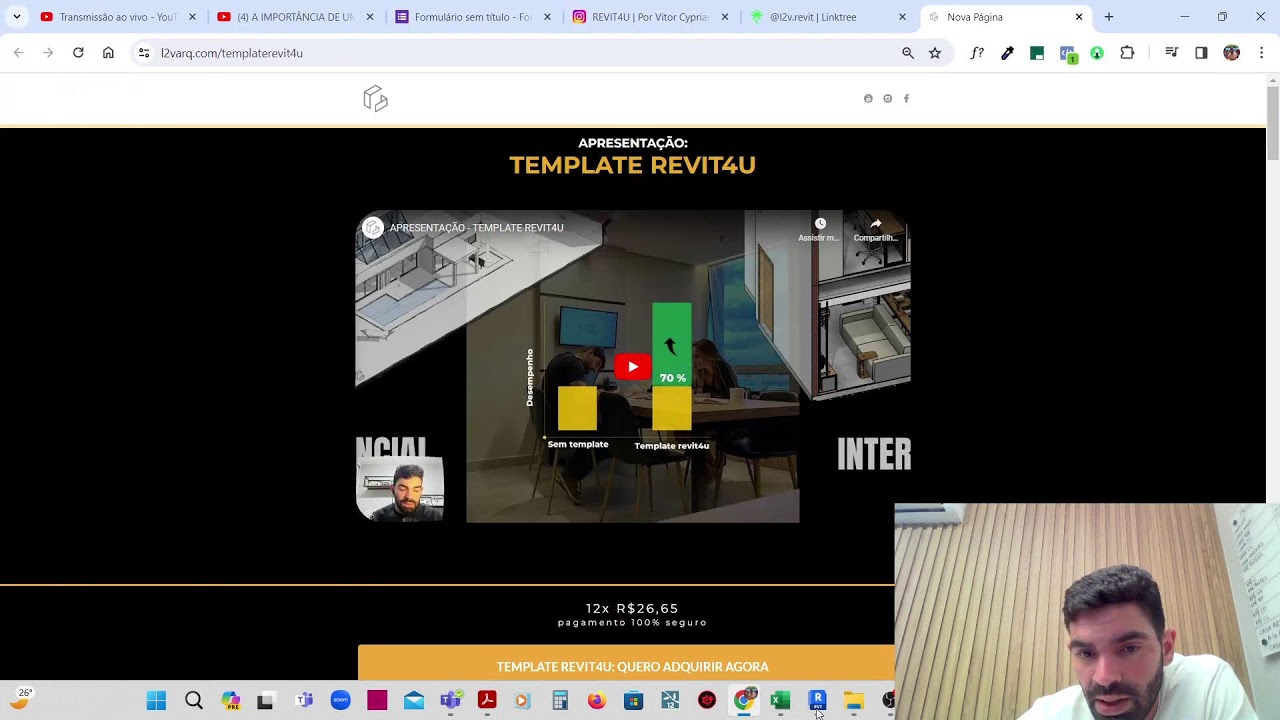Click the zoom magnifier icon in address bar

(x=908, y=53)
